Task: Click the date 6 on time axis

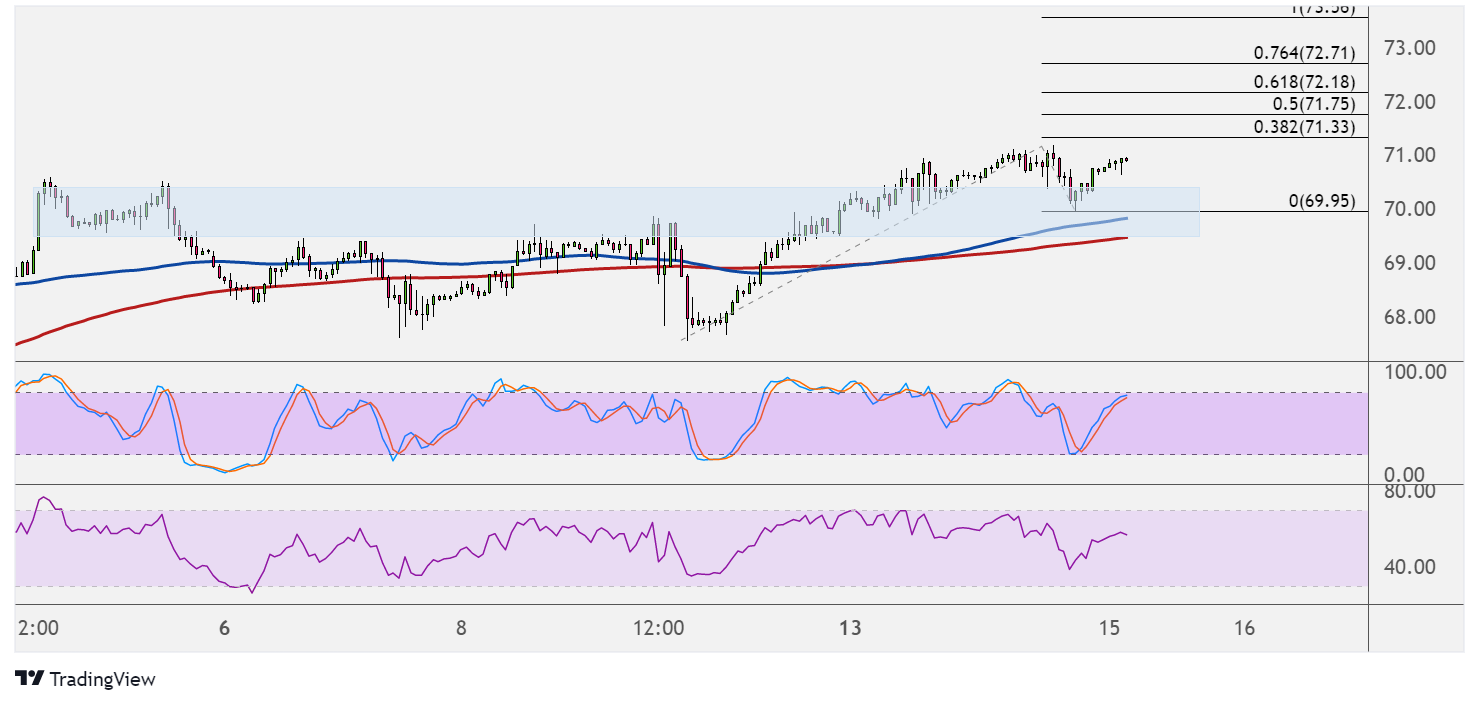Action: [225, 629]
